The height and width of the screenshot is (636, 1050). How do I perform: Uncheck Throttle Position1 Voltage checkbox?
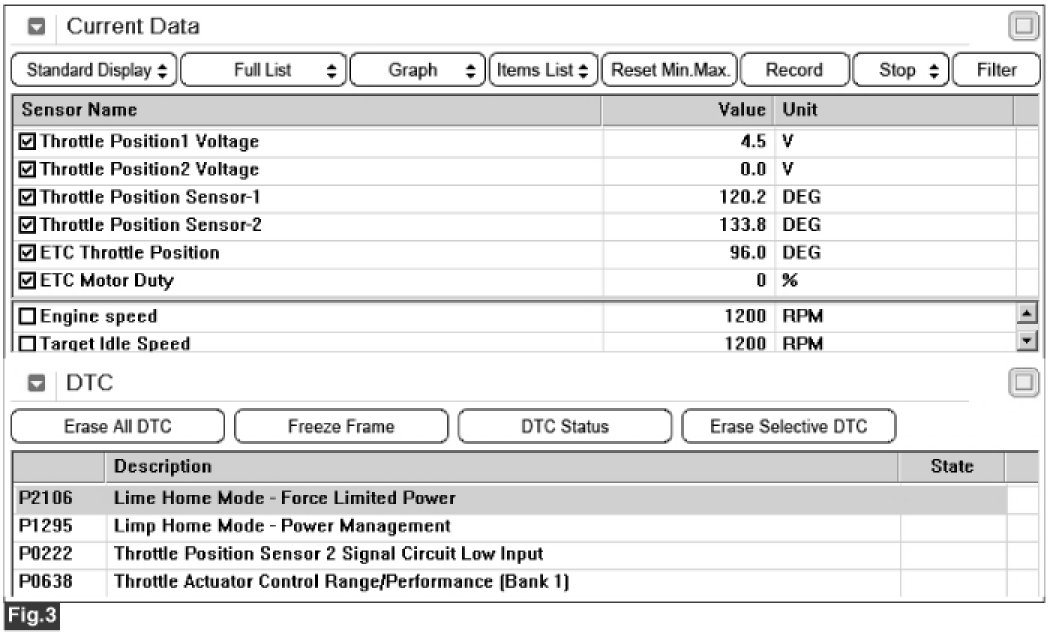tap(27, 142)
